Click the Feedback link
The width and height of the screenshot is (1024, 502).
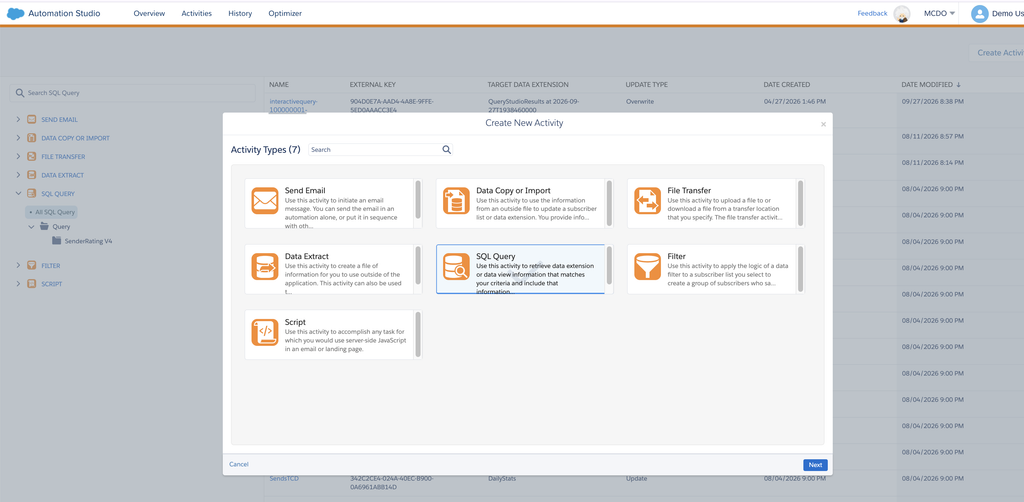[x=872, y=13]
